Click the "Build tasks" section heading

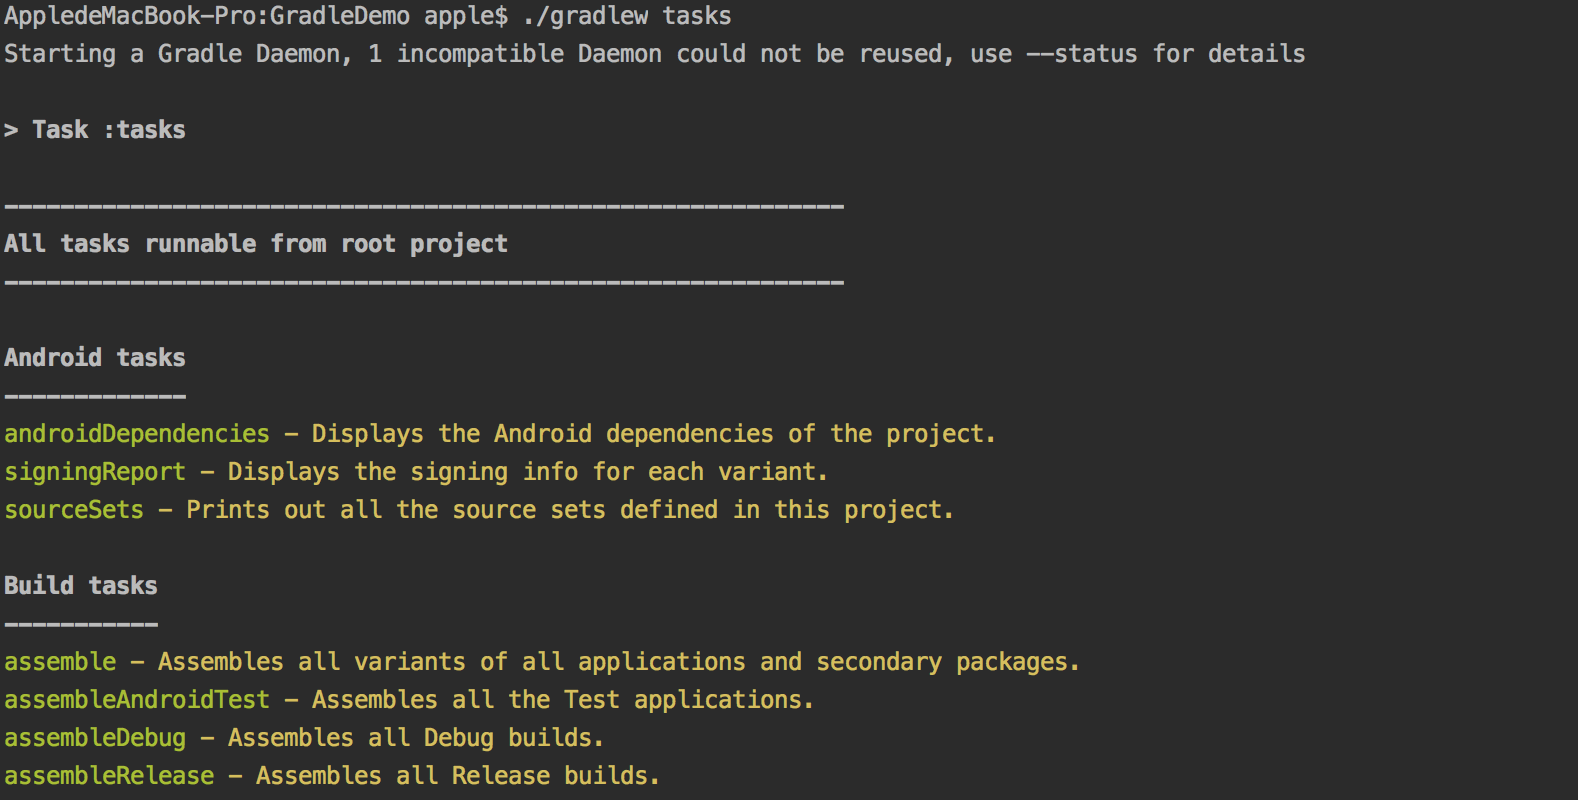[81, 586]
